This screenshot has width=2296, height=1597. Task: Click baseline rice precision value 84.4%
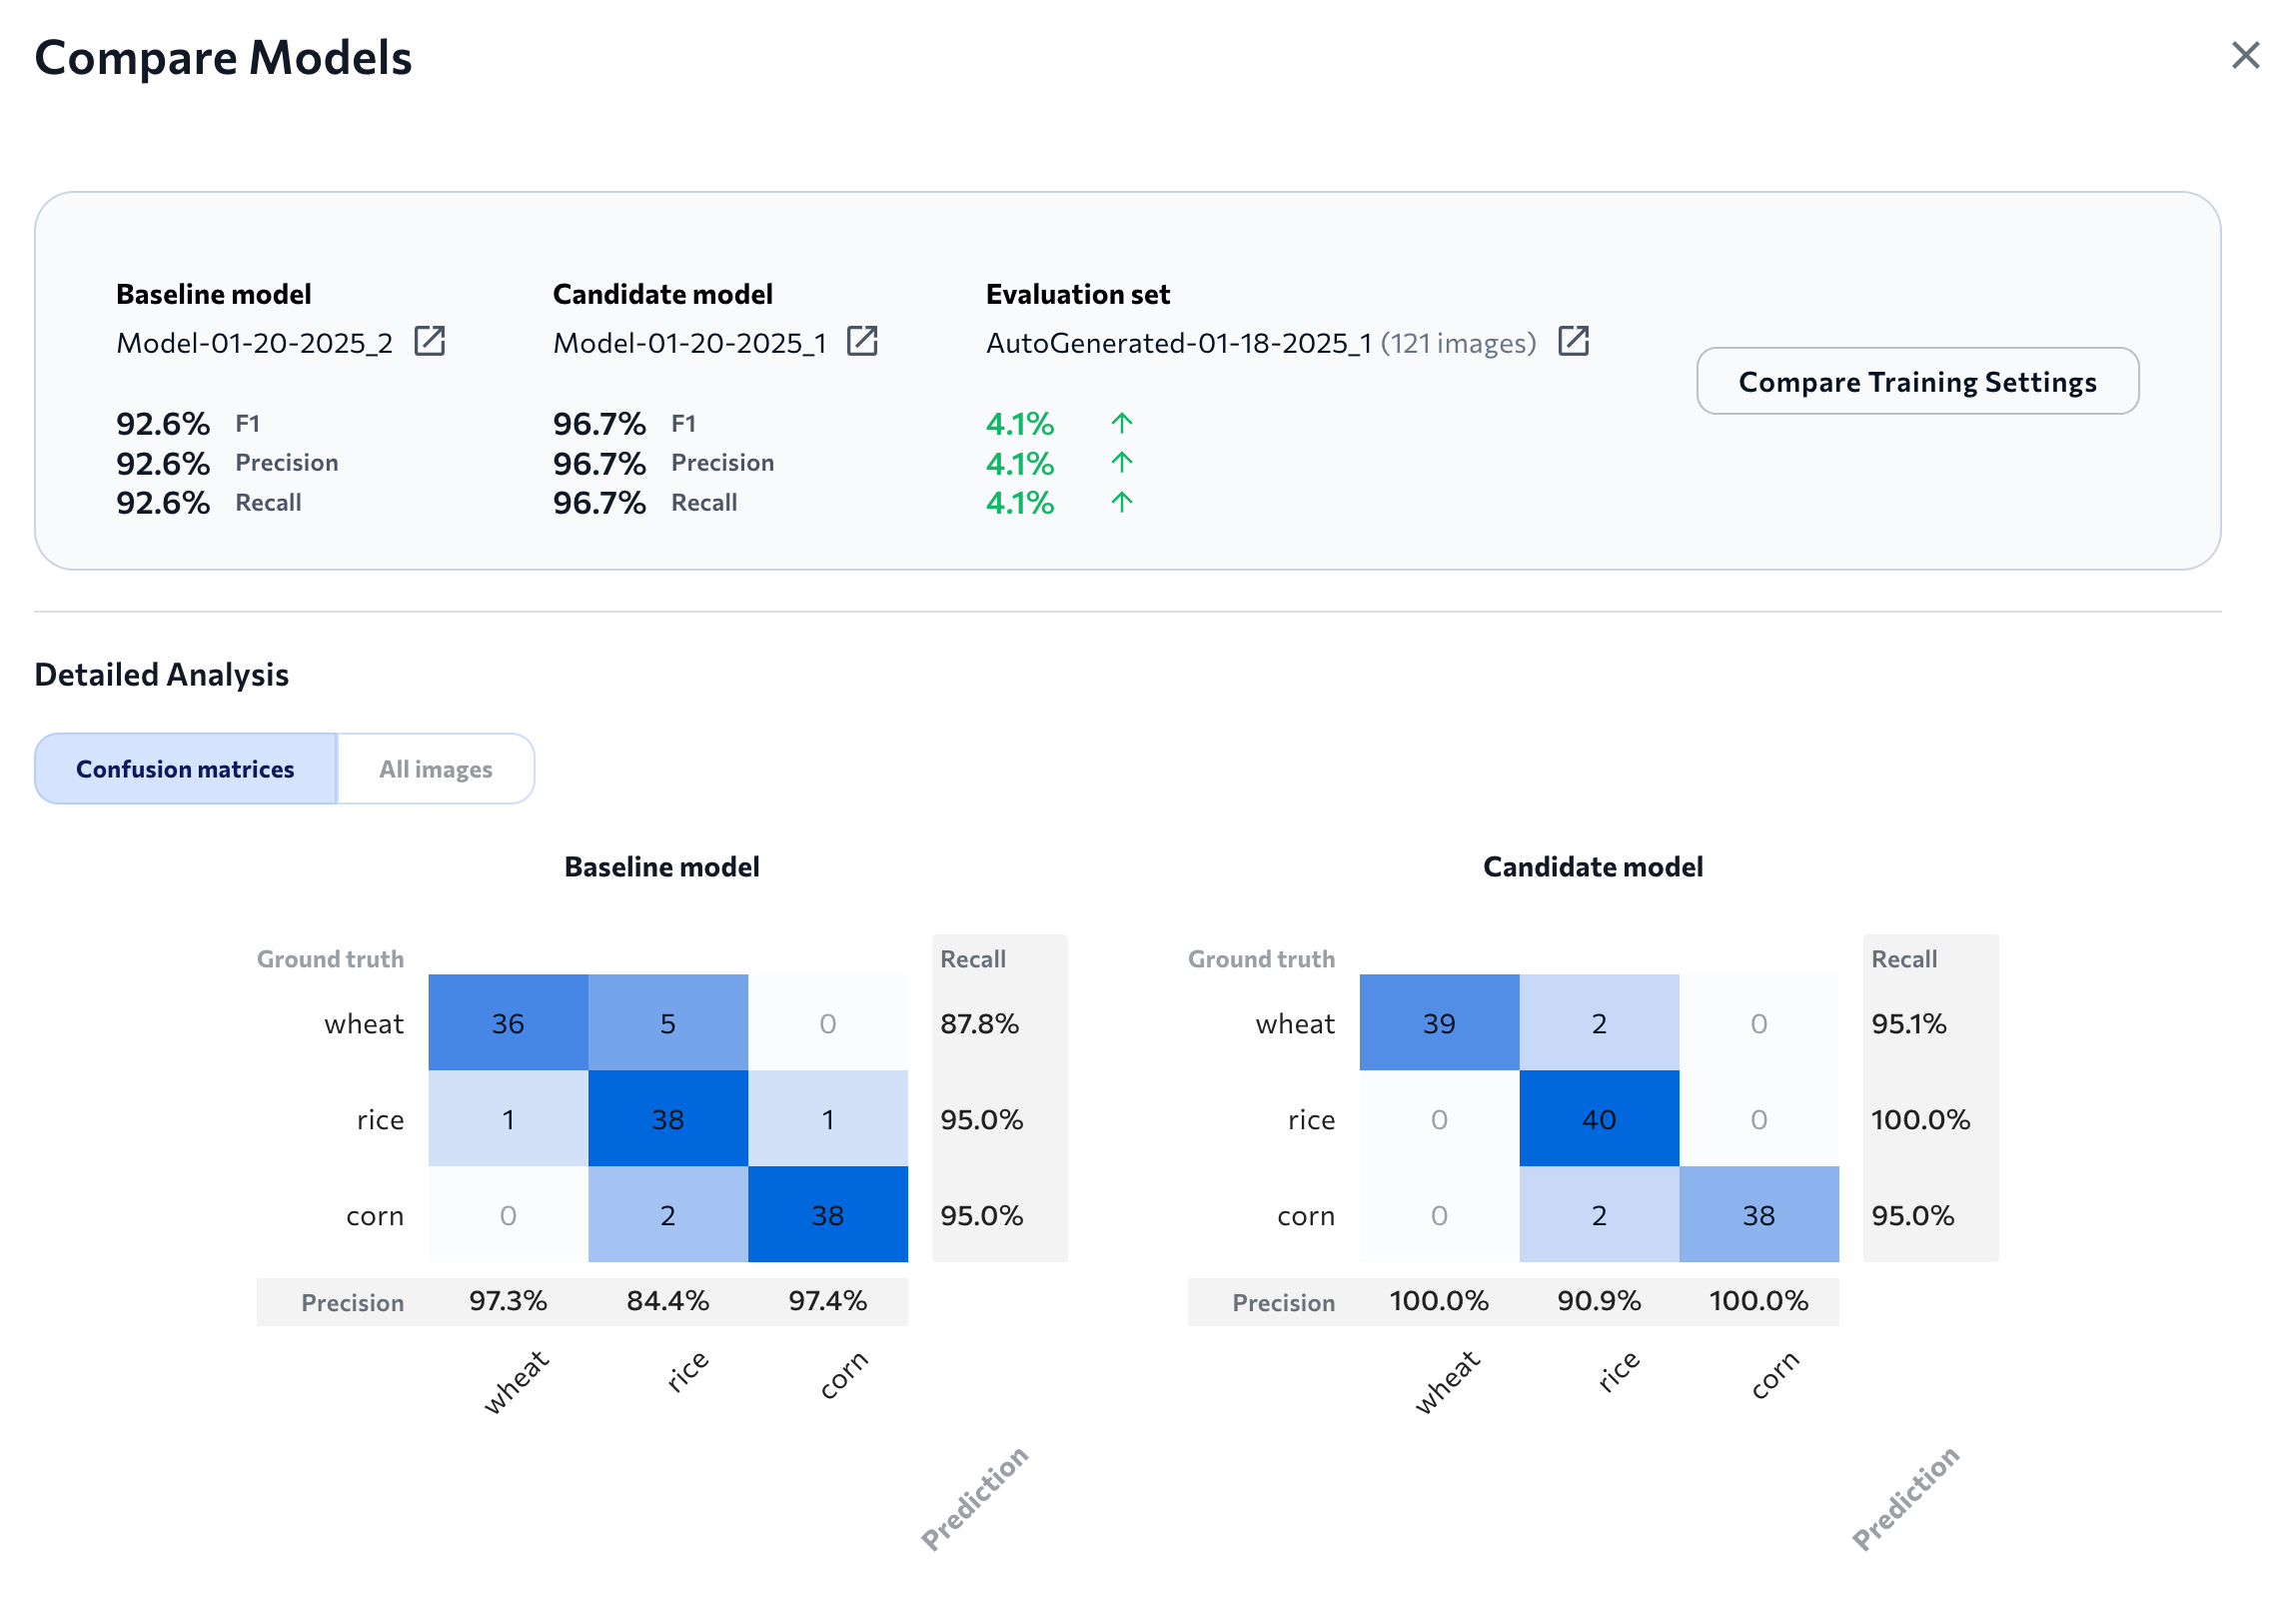pyautogui.click(x=668, y=1301)
